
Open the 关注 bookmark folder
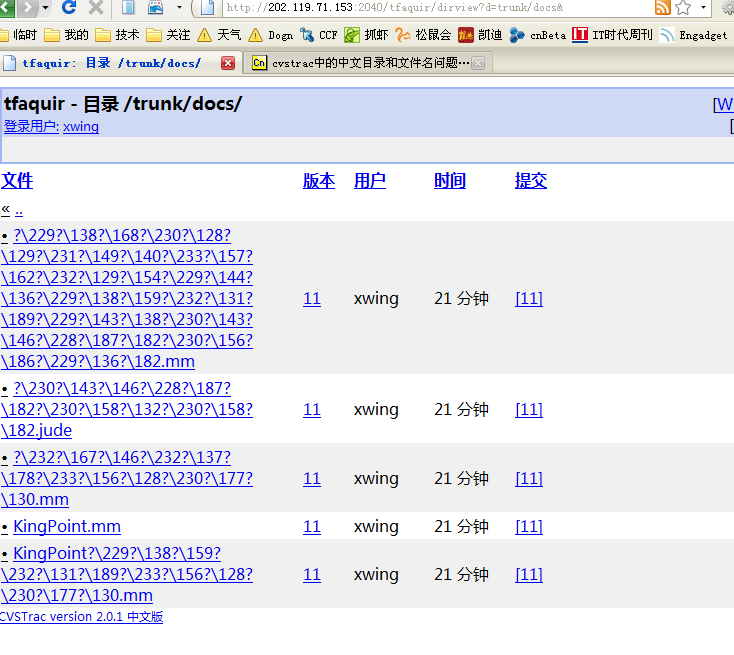pos(168,35)
